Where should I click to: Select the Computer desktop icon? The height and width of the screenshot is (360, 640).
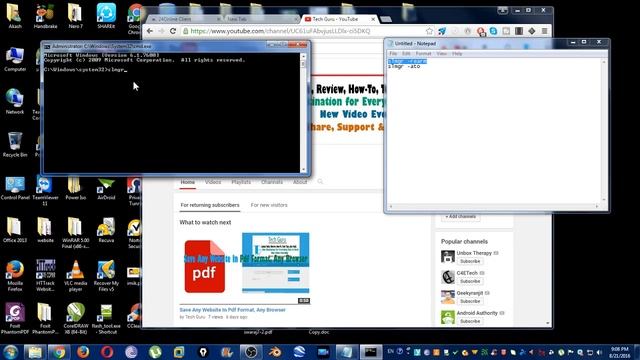(x=15, y=59)
